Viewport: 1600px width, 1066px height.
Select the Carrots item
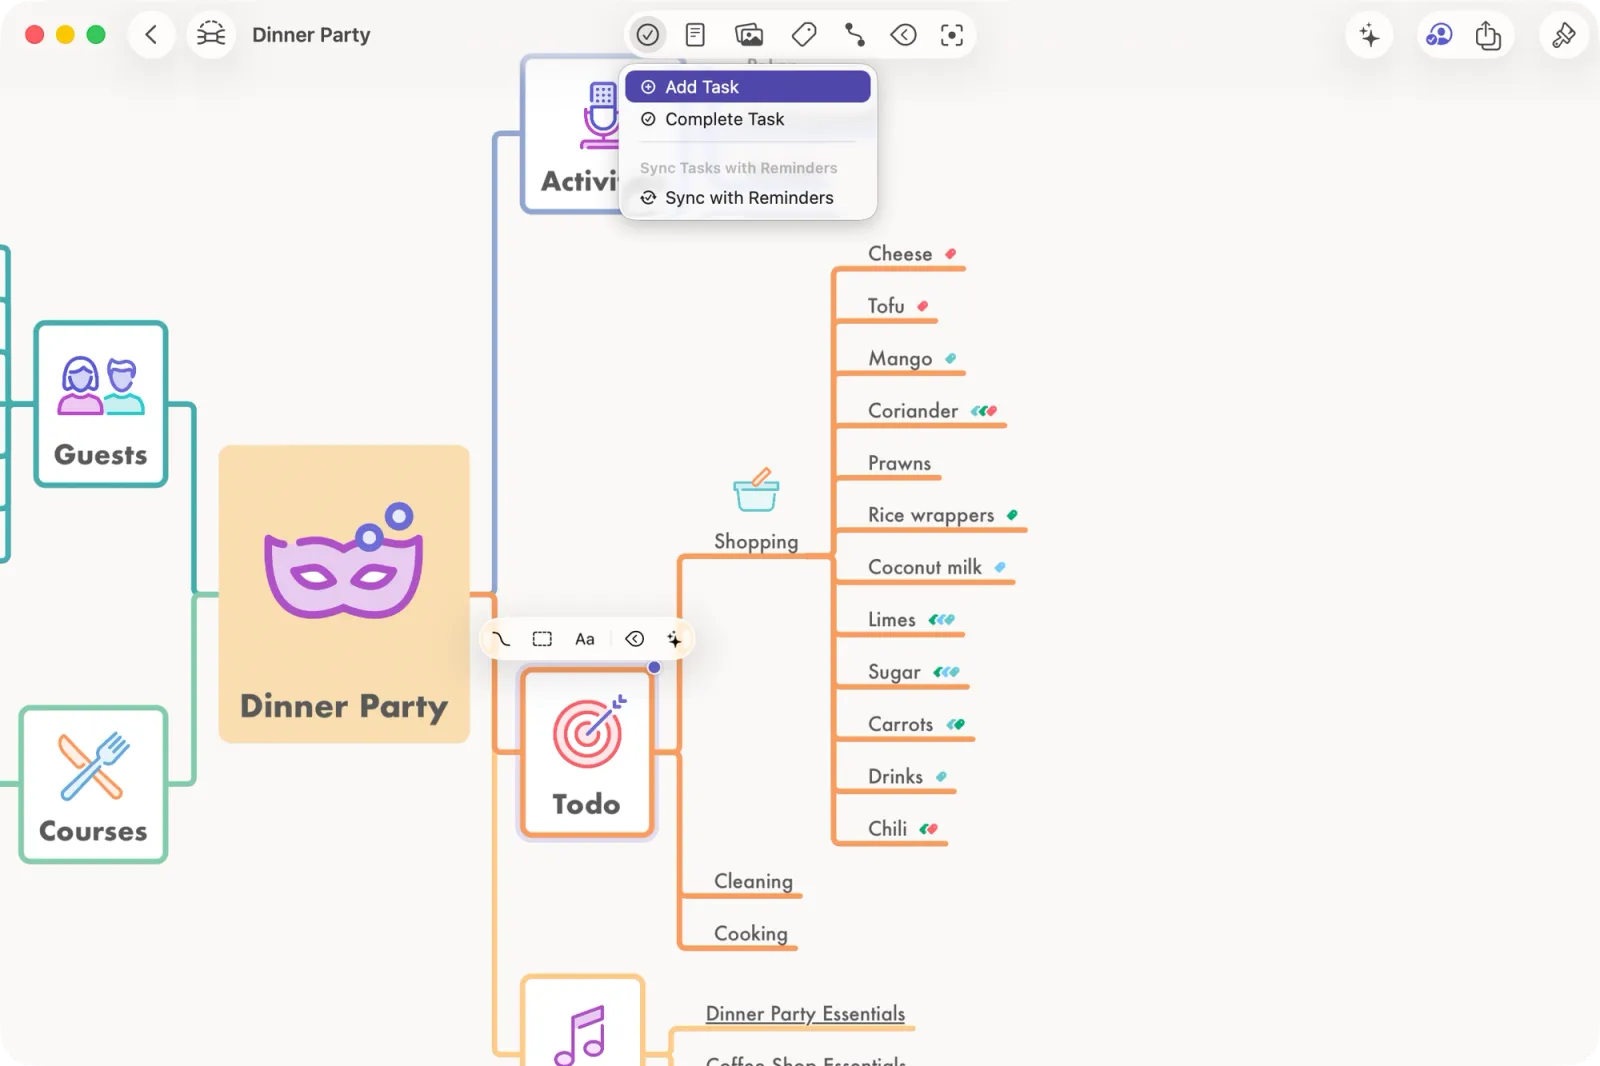[x=900, y=724]
